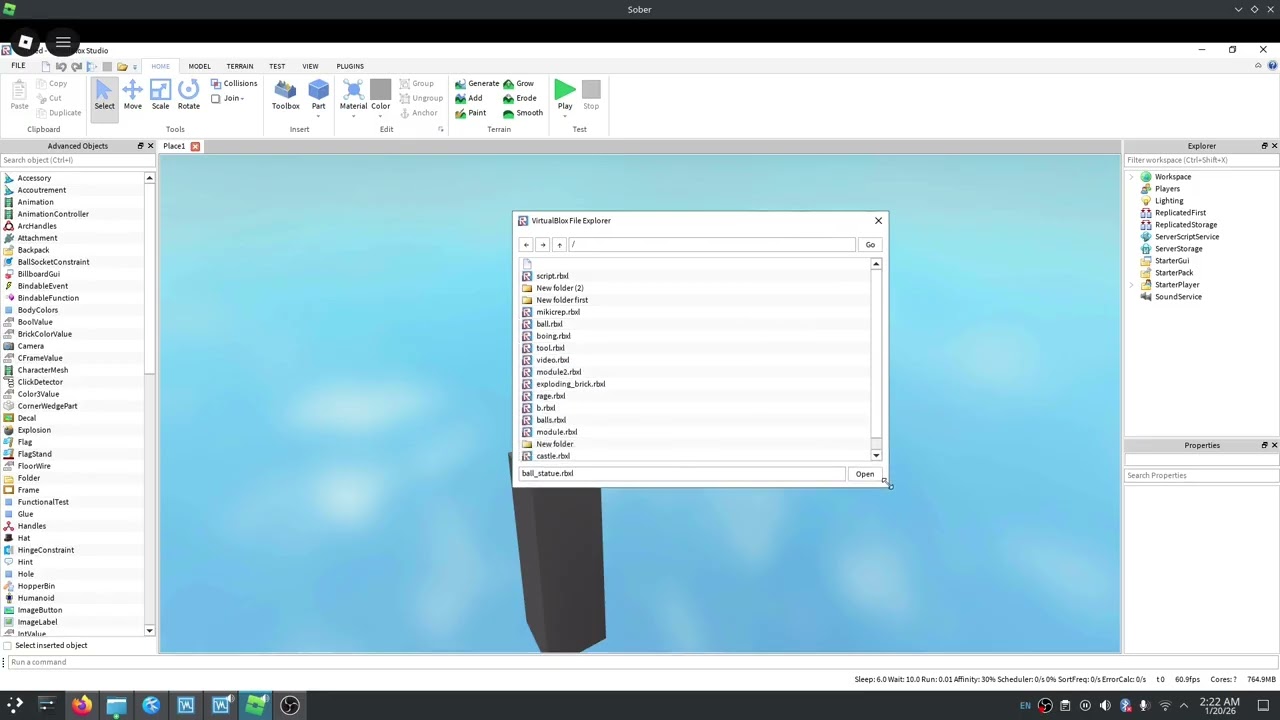Go up one directory in File Explorer
The width and height of the screenshot is (1280, 720).
pos(559,245)
